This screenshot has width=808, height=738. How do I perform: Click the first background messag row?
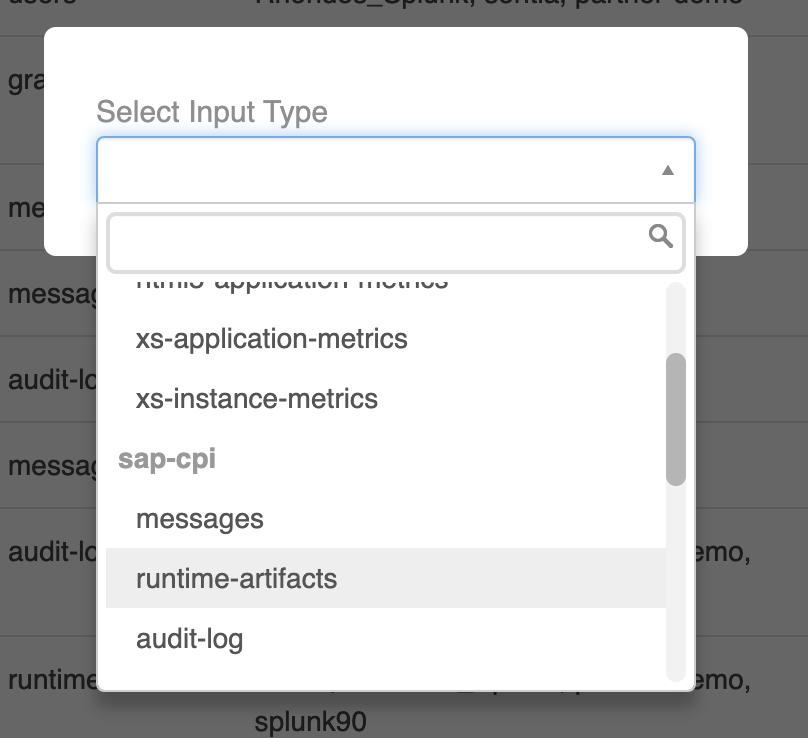click(50, 294)
